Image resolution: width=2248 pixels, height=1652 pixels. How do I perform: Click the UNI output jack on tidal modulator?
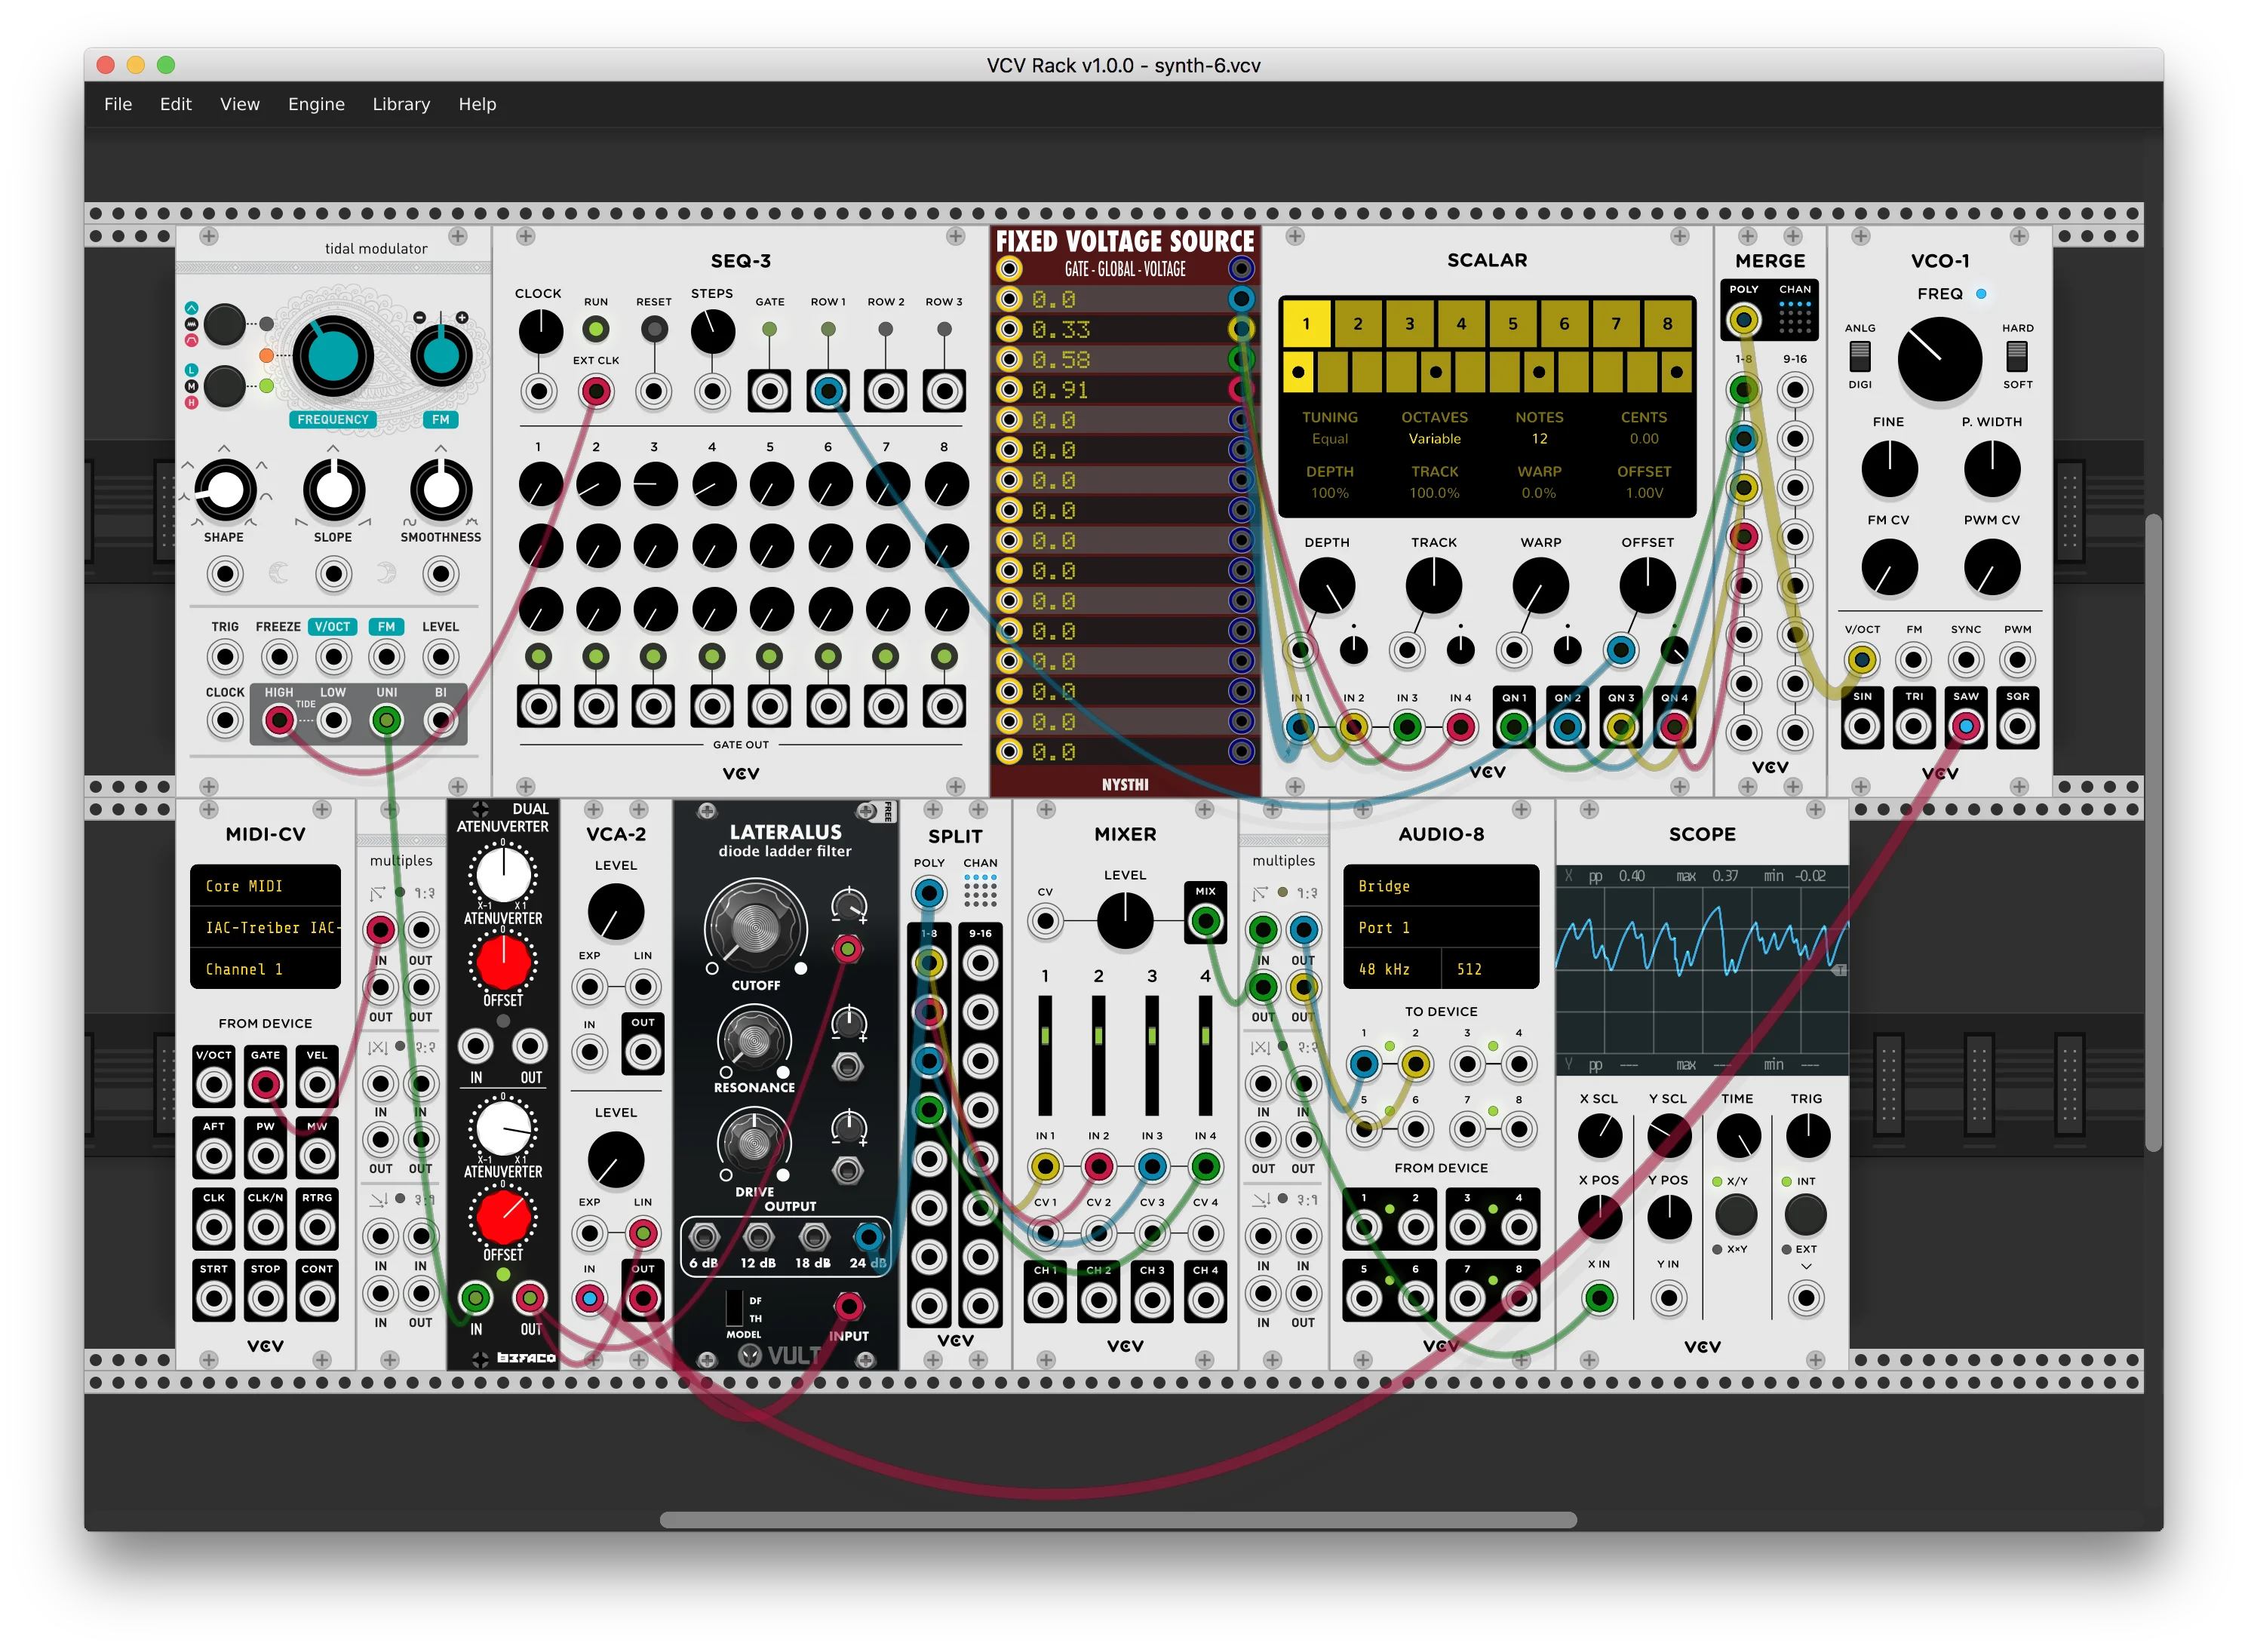[x=386, y=720]
